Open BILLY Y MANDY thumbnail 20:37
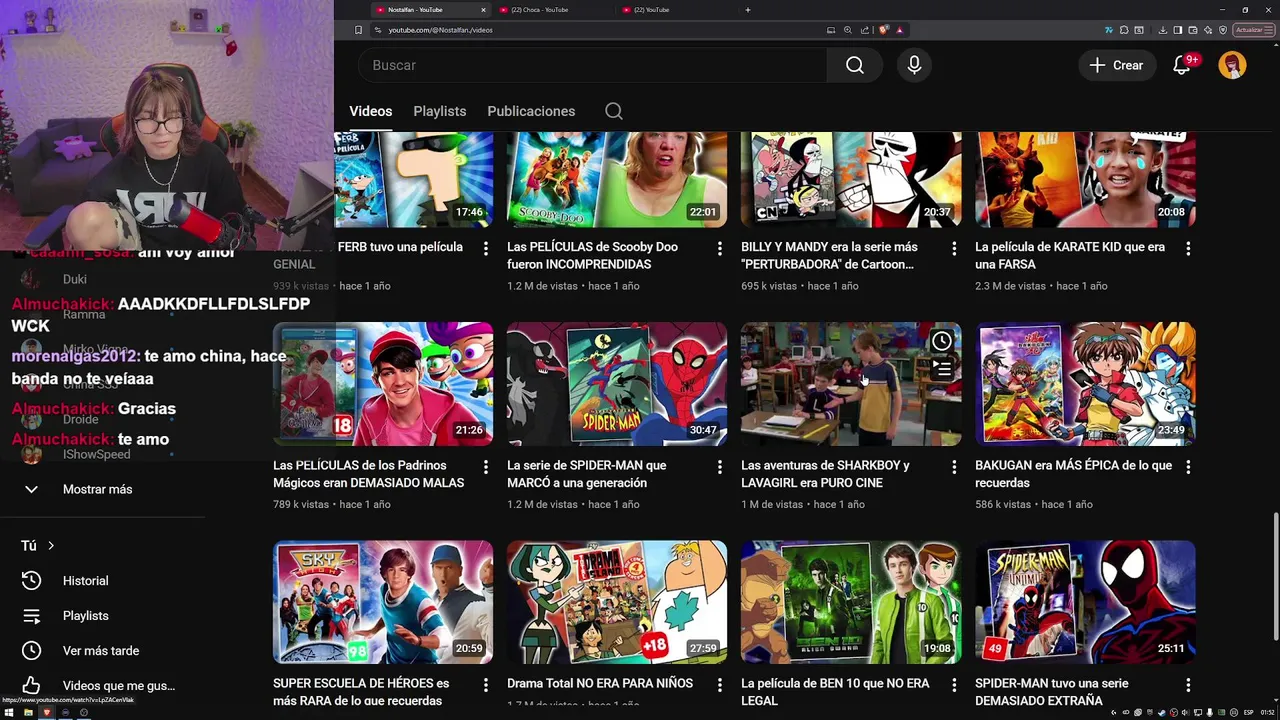Viewport: 1280px width, 720px height. tap(851, 180)
